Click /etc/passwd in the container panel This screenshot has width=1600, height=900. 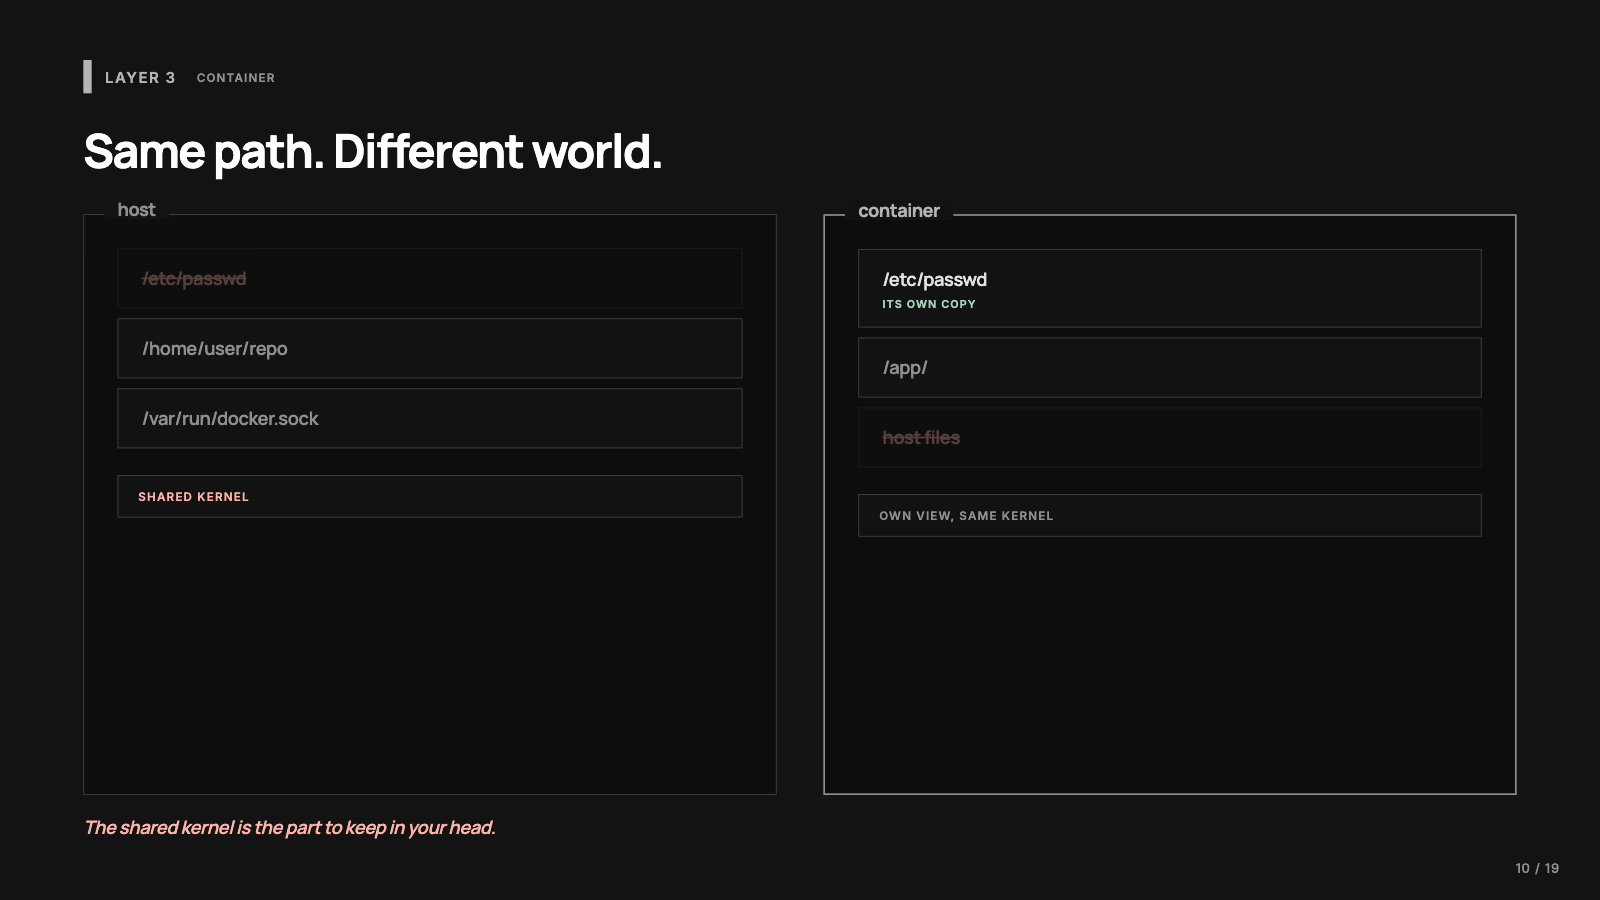coord(935,280)
